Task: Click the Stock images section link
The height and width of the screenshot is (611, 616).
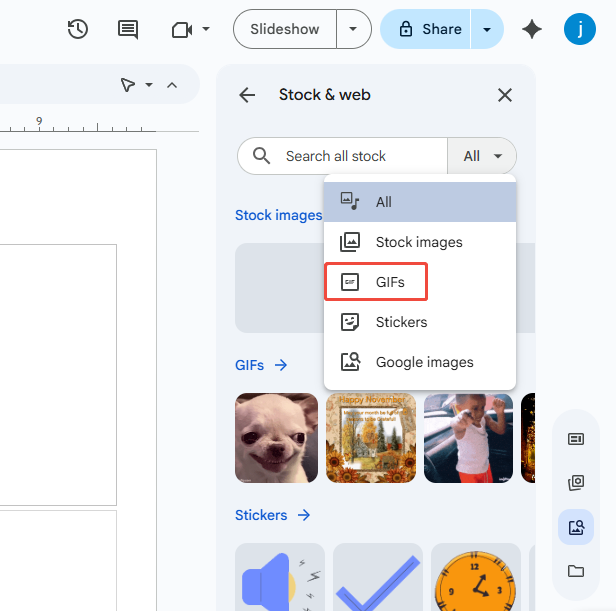Action: (x=279, y=215)
